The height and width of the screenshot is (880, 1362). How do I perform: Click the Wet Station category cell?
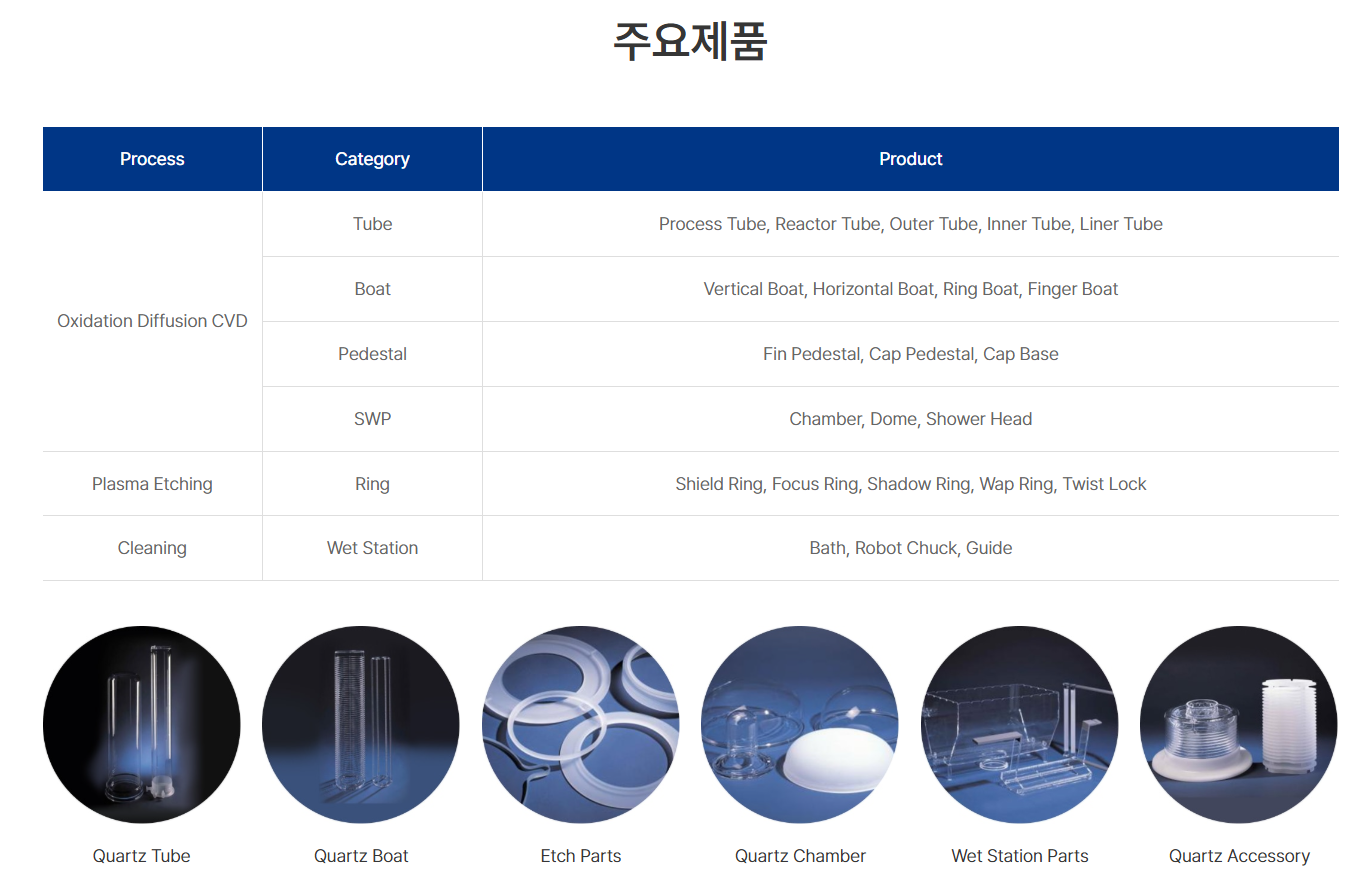pyautogui.click(x=372, y=548)
